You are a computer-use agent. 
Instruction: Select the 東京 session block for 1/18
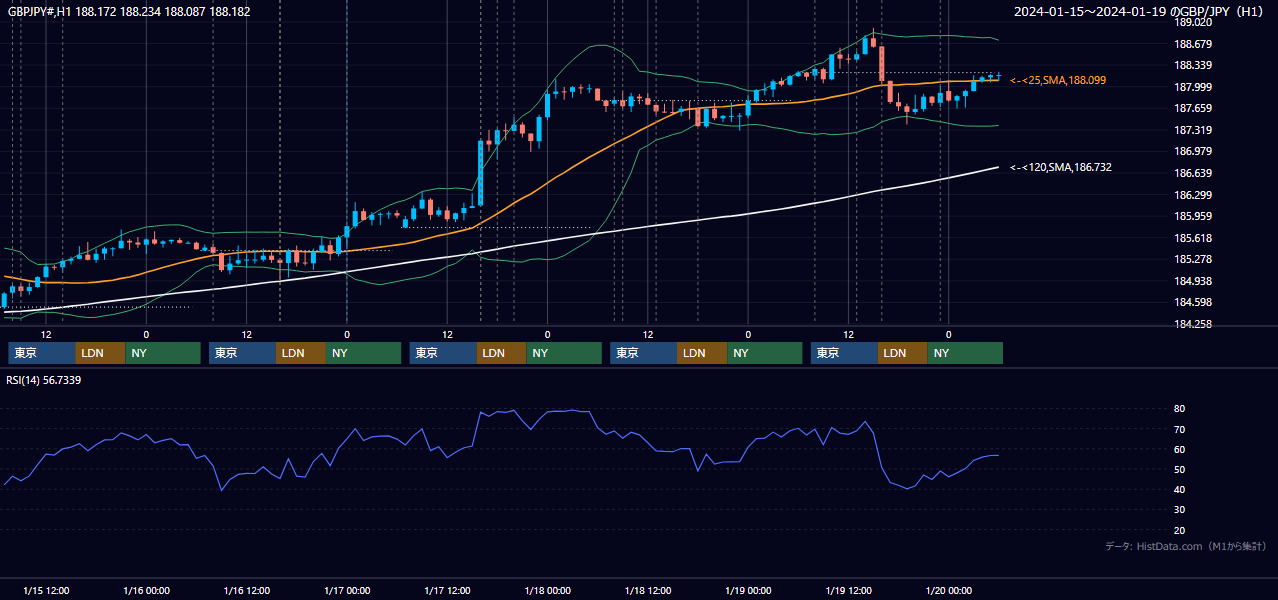[x=644, y=353]
